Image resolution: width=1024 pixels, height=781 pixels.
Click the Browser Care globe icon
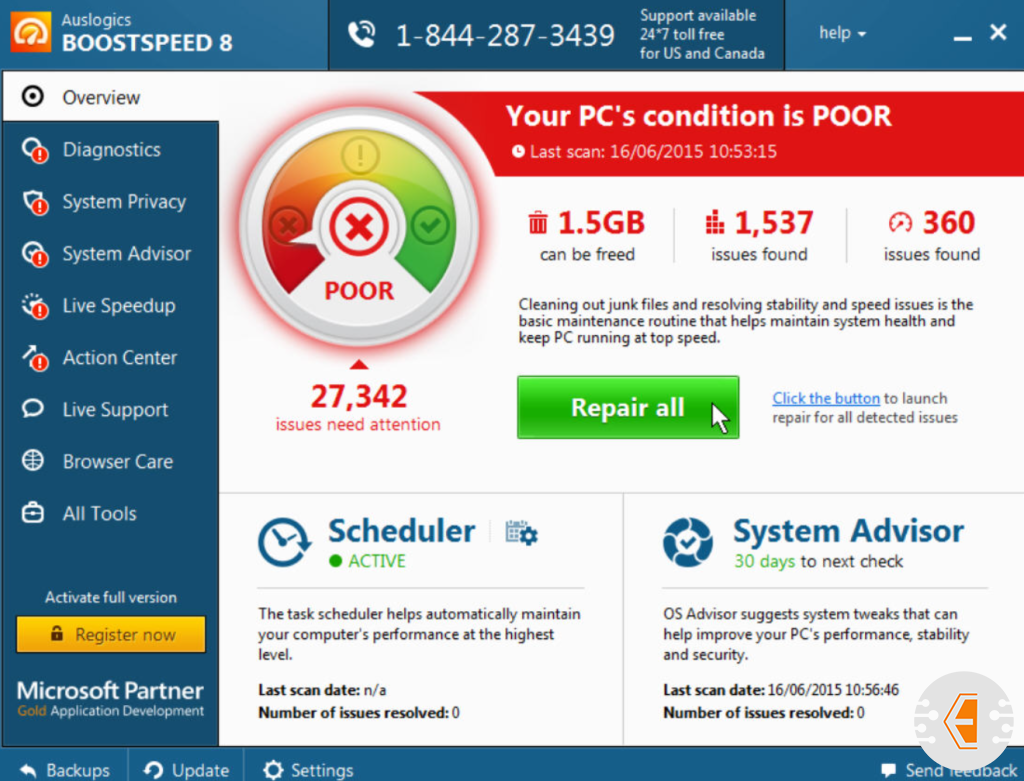[x=33, y=461]
